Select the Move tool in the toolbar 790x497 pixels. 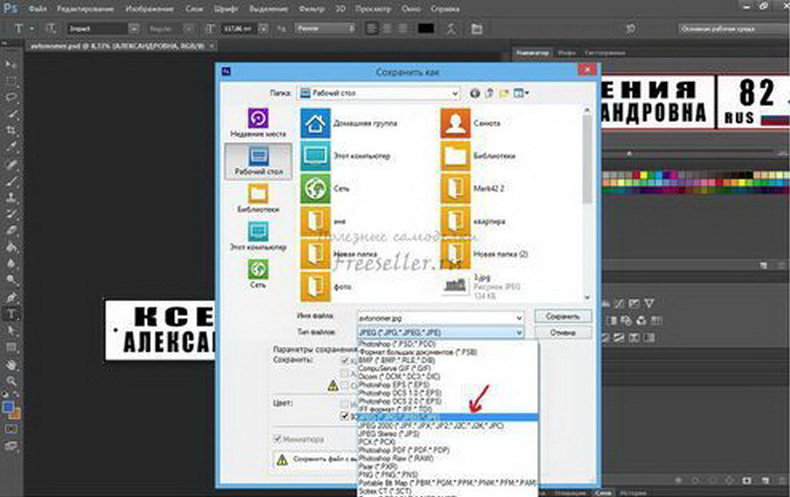click(11, 64)
